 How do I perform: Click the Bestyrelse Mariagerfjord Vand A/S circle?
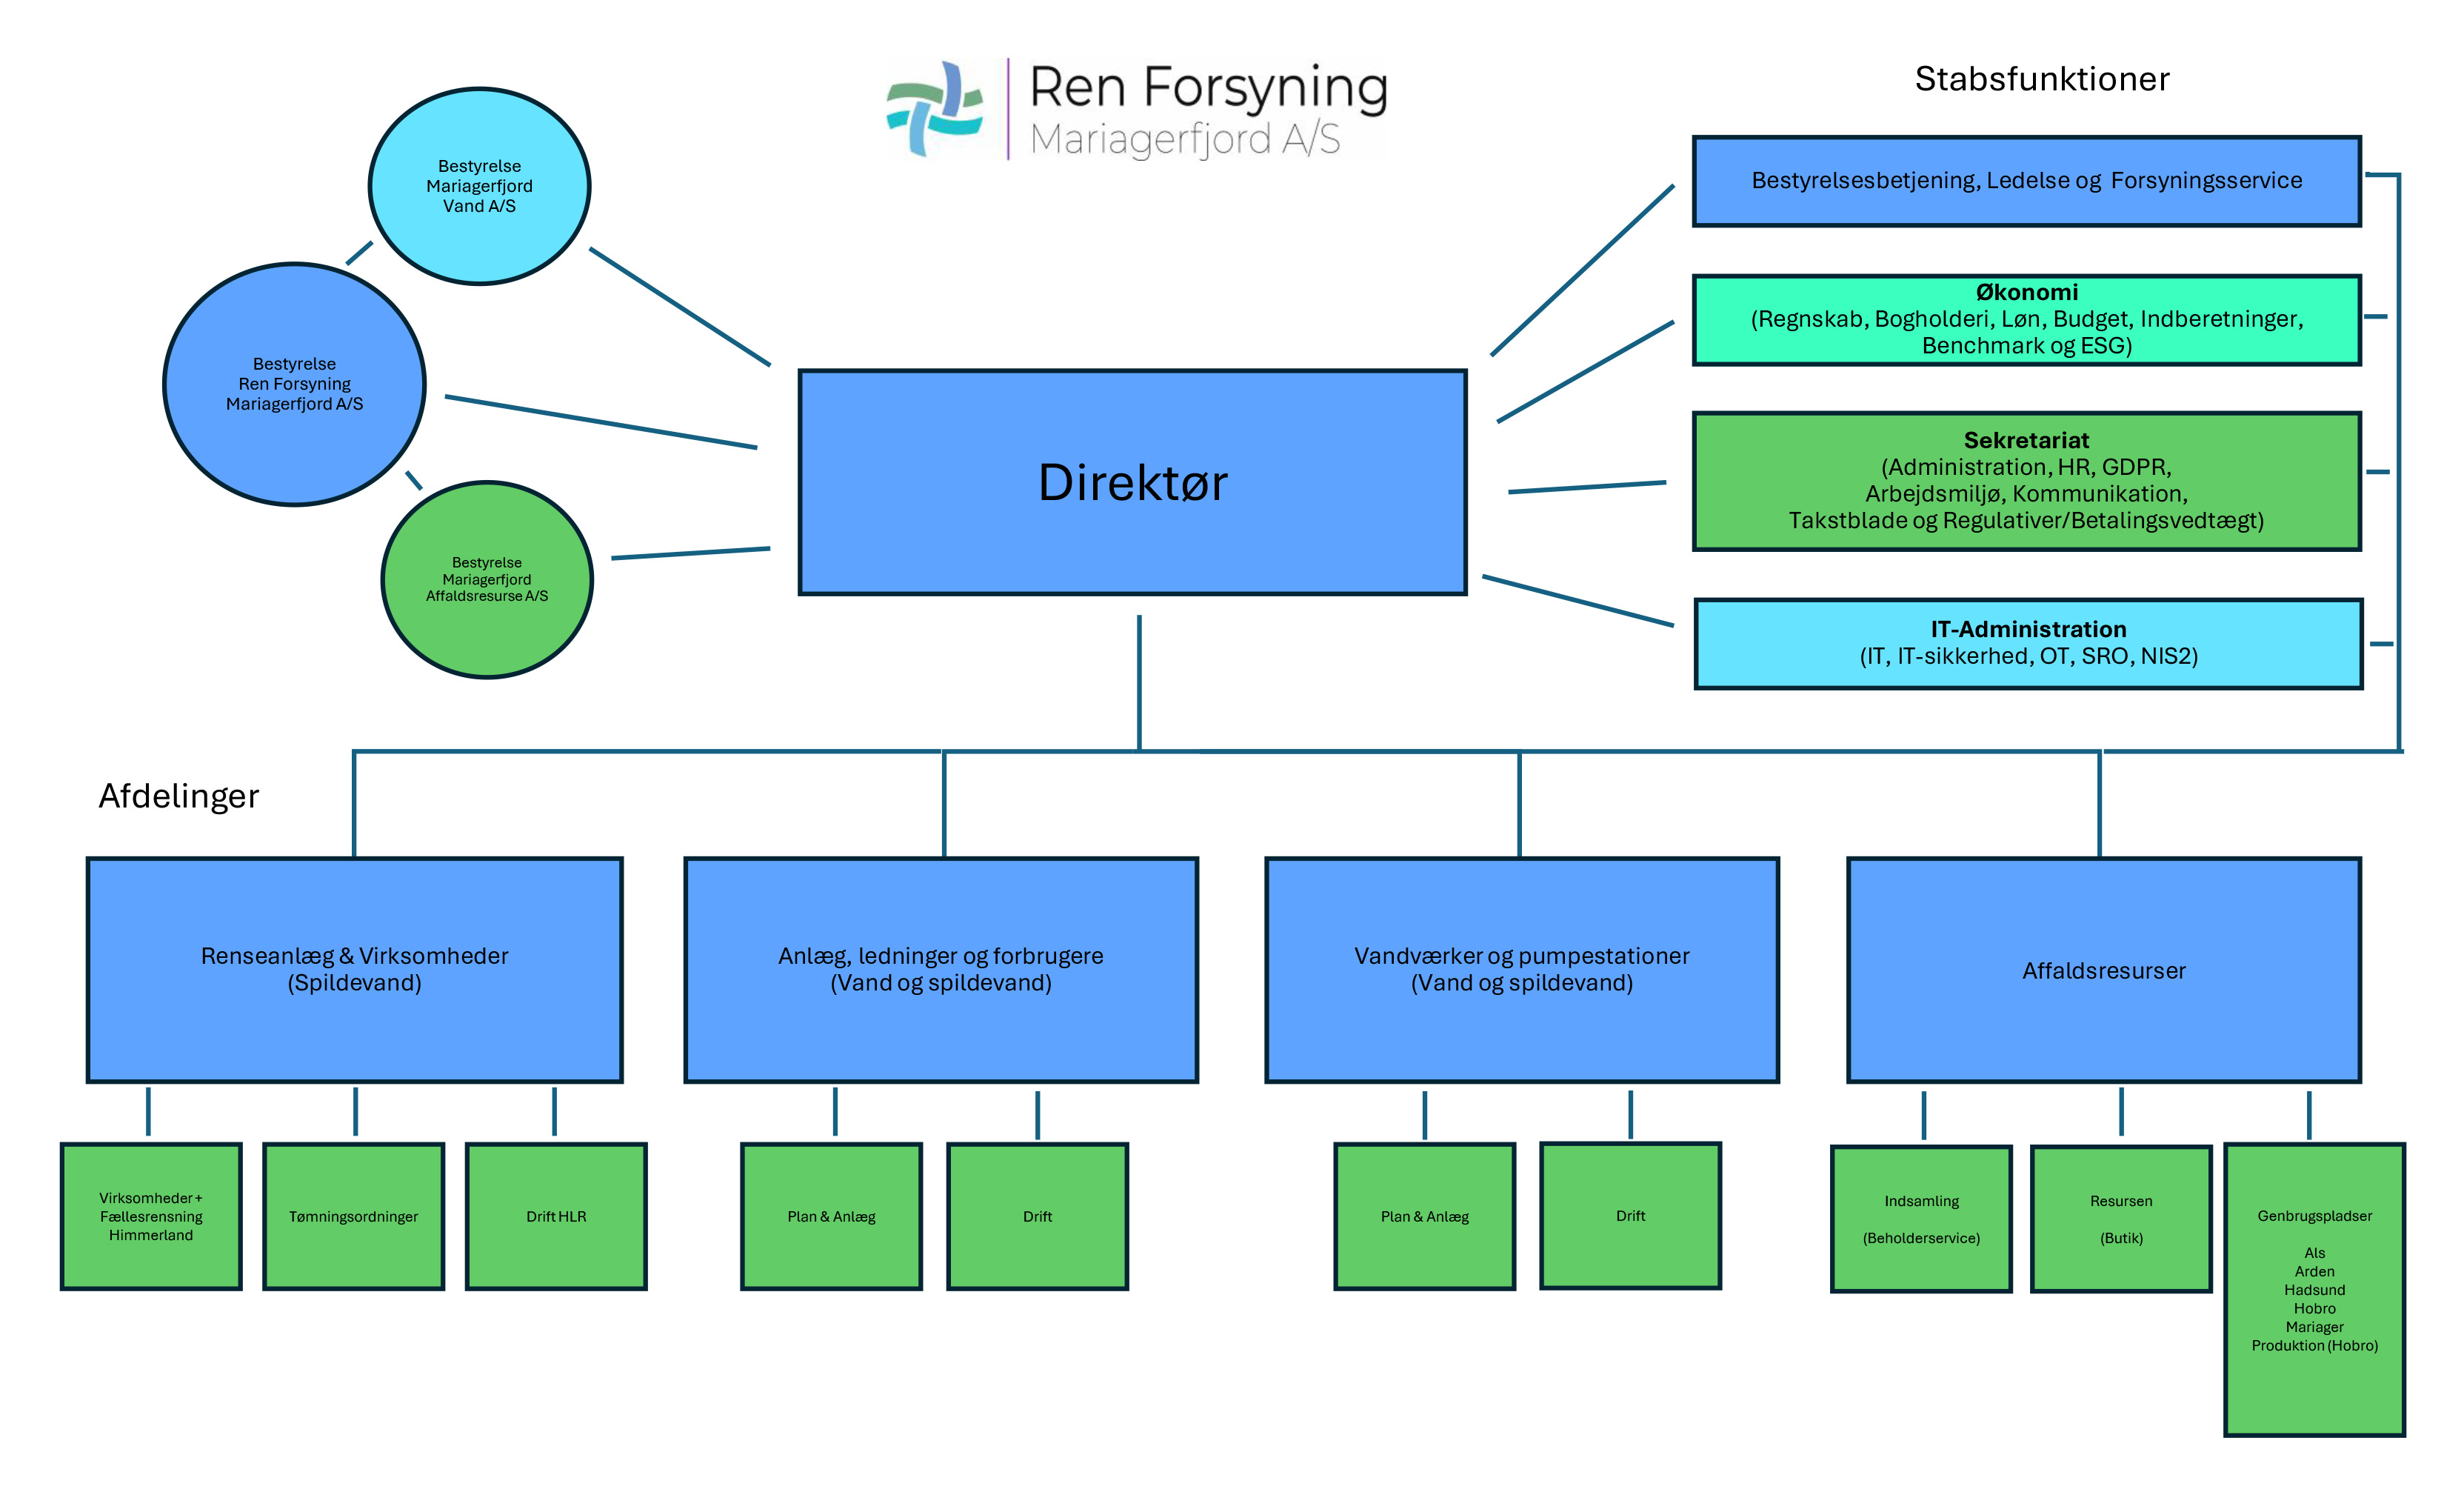pos(479,186)
